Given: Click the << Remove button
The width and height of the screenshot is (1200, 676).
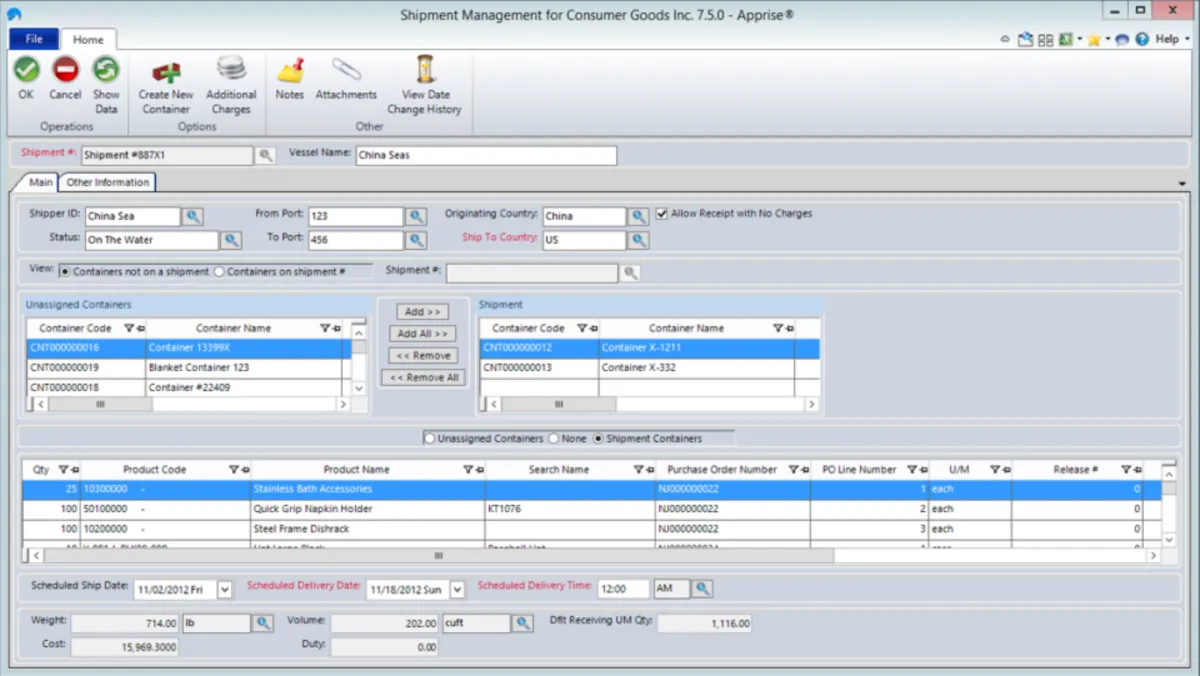Looking at the screenshot, I should point(423,356).
